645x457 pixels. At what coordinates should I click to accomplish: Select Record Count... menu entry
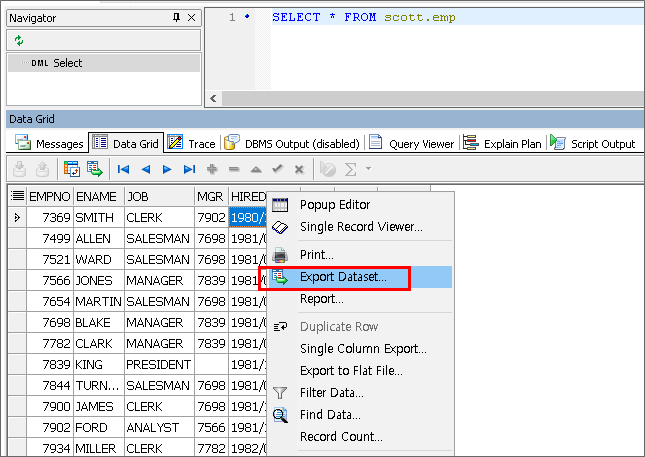[x=361, y=436]
